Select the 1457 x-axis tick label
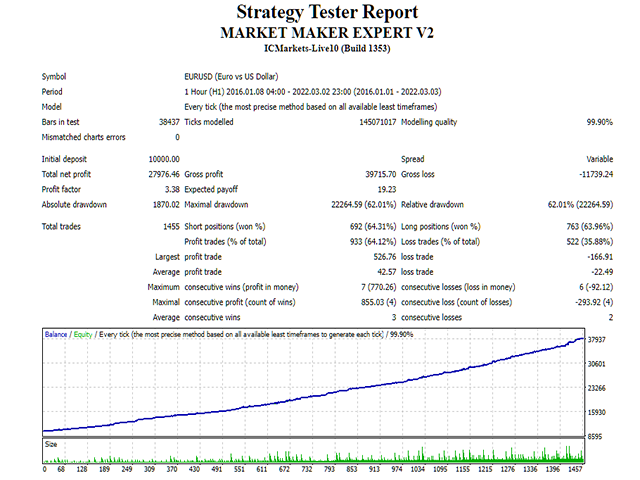Viewport: 640px width, 480px height. (575, 469)
